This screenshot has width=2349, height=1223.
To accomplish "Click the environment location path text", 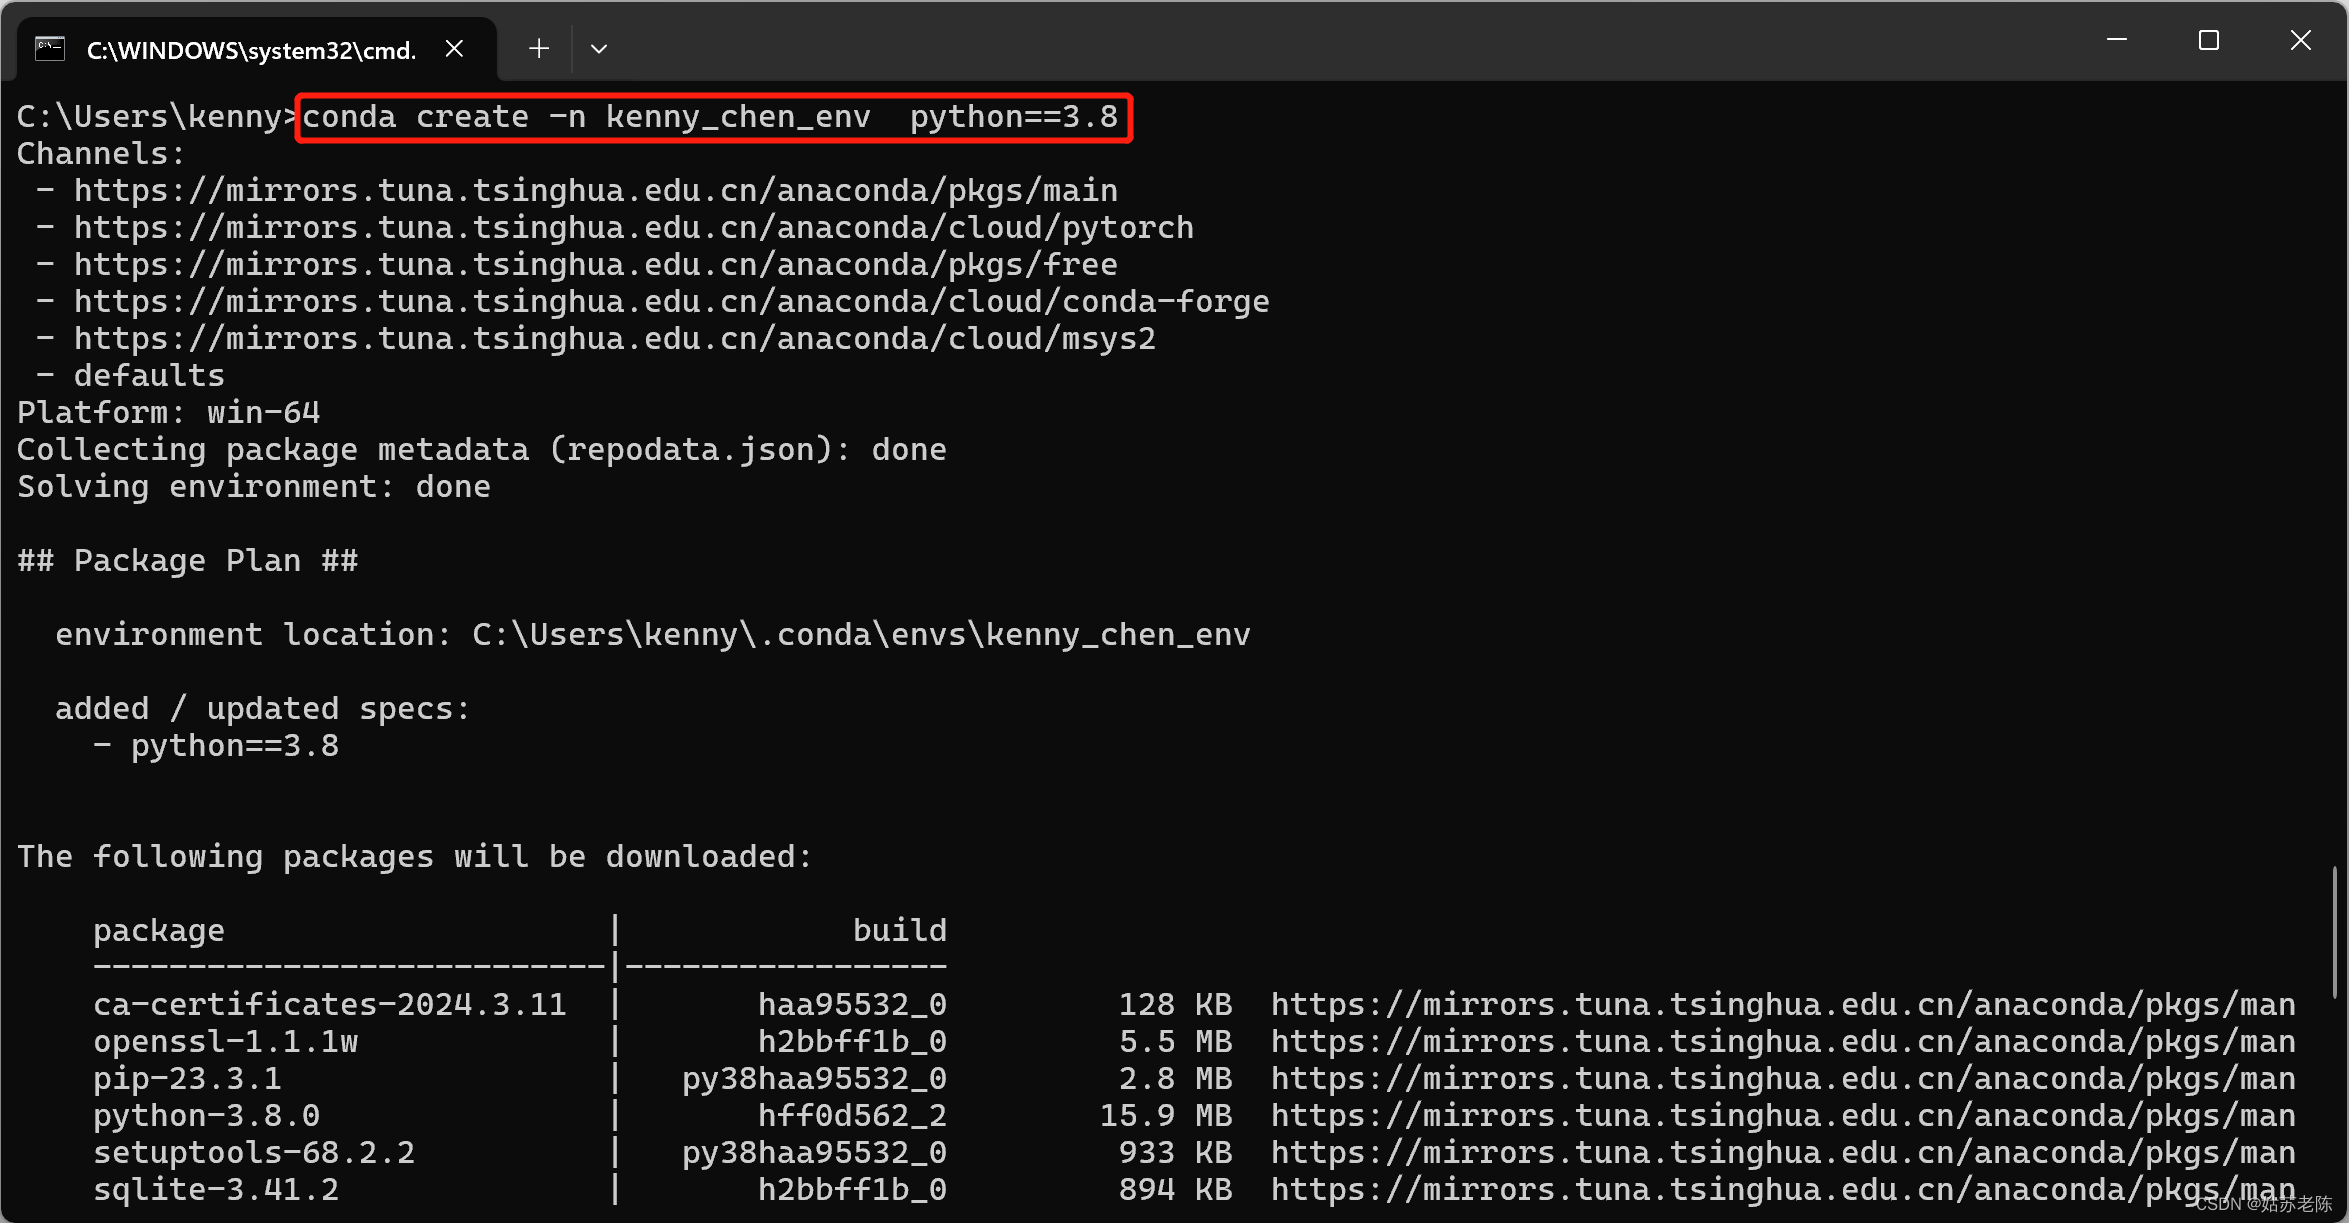I will click(x=860, y=635).
